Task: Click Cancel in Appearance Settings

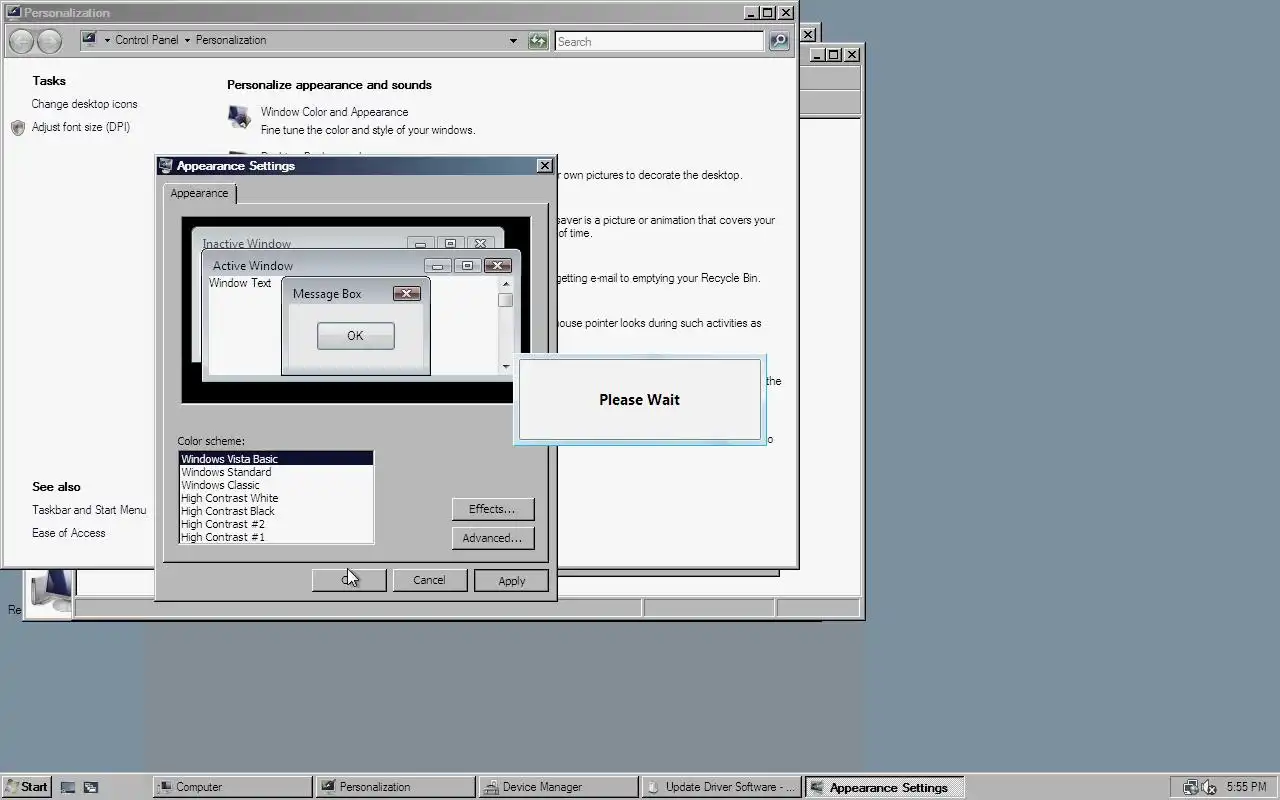Action: click(x=429, y=580)
